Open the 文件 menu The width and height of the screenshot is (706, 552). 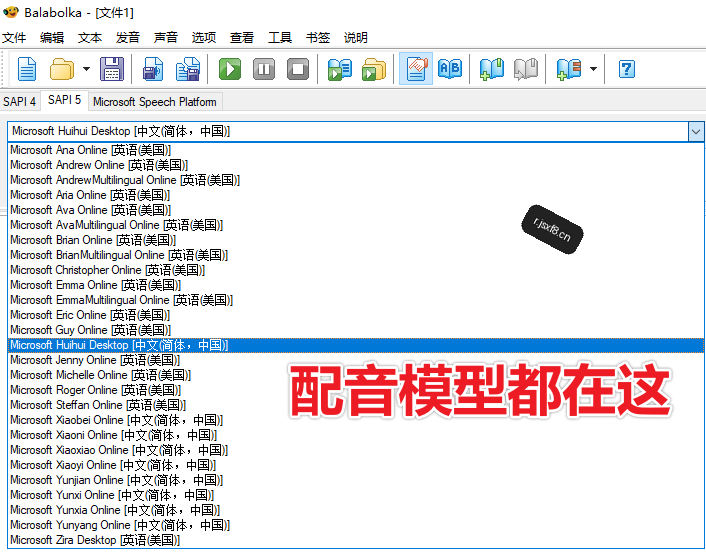pos(14,37)
